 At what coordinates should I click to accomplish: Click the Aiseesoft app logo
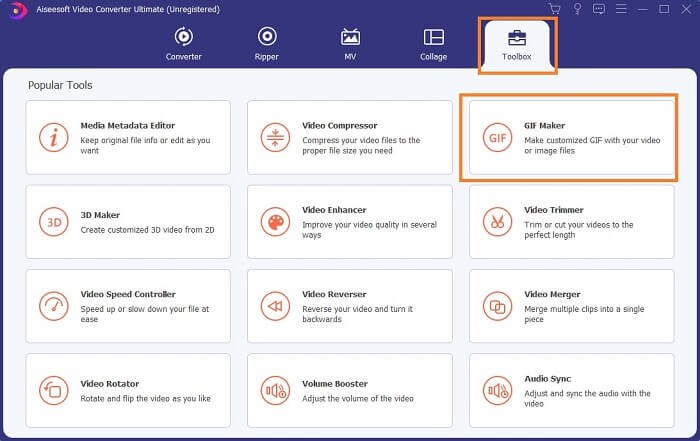pyautogui.click(x=17, y=10)
